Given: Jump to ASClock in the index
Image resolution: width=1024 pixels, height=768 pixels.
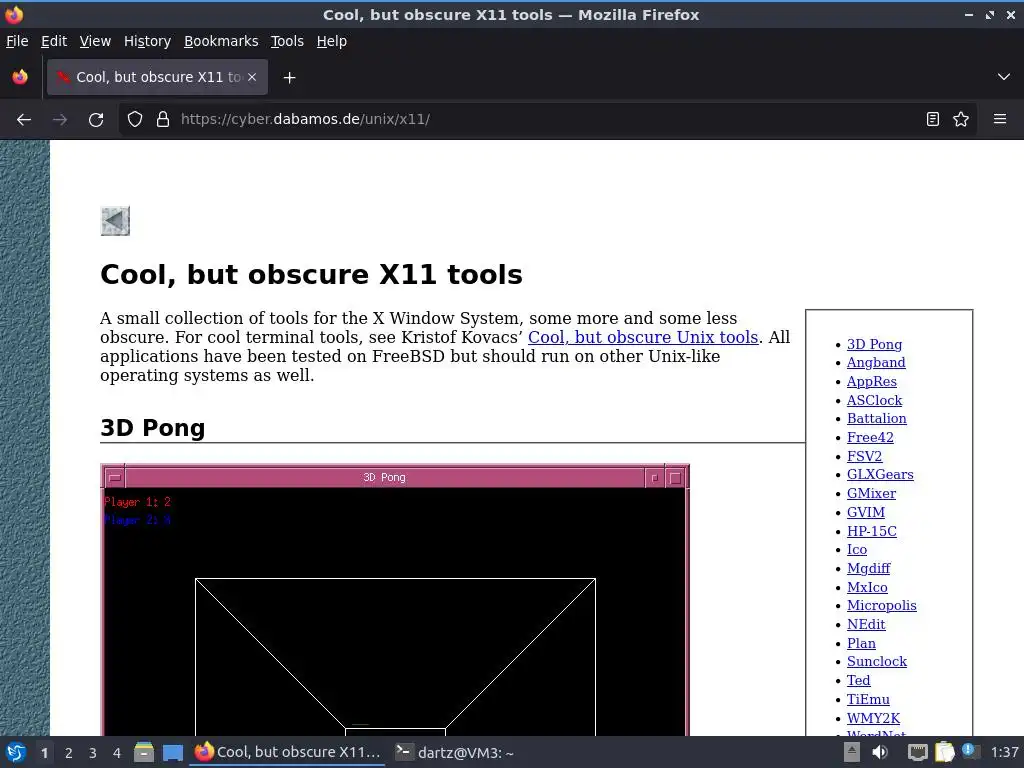Looking at the screenshot, I should coord(874,400).
